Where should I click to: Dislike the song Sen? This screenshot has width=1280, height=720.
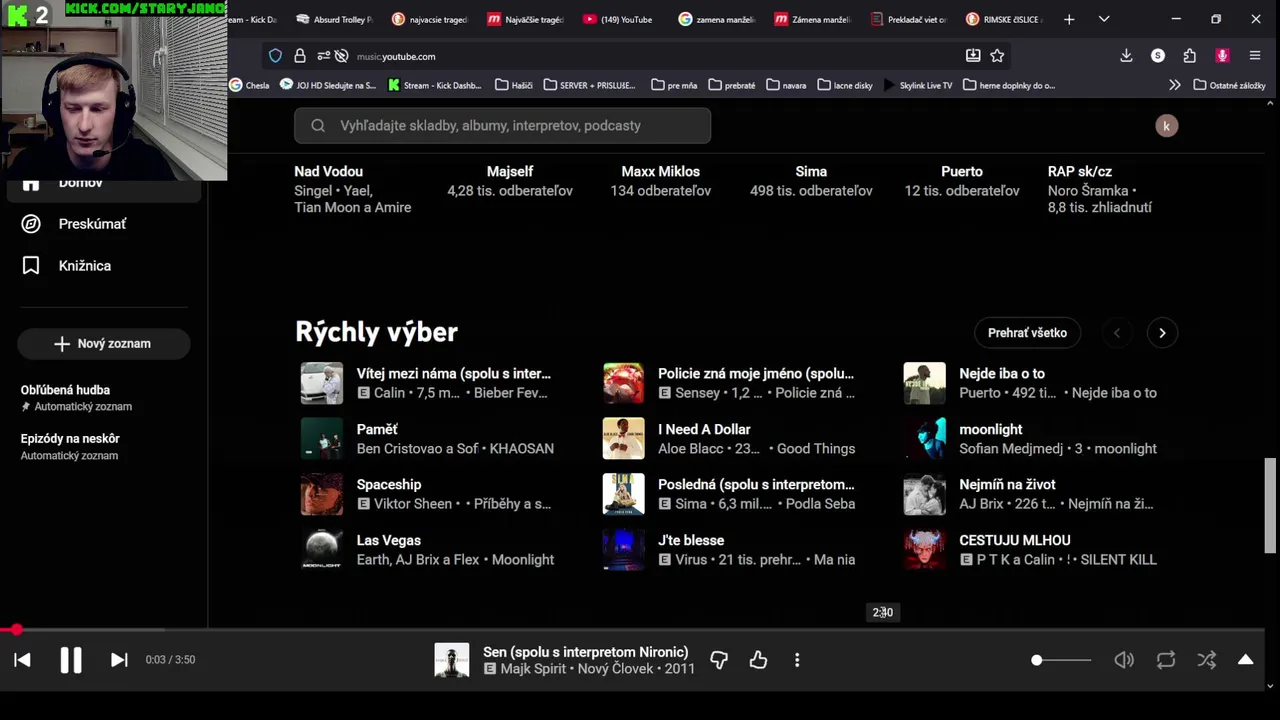pyautogui.click(x=719, y=660)
